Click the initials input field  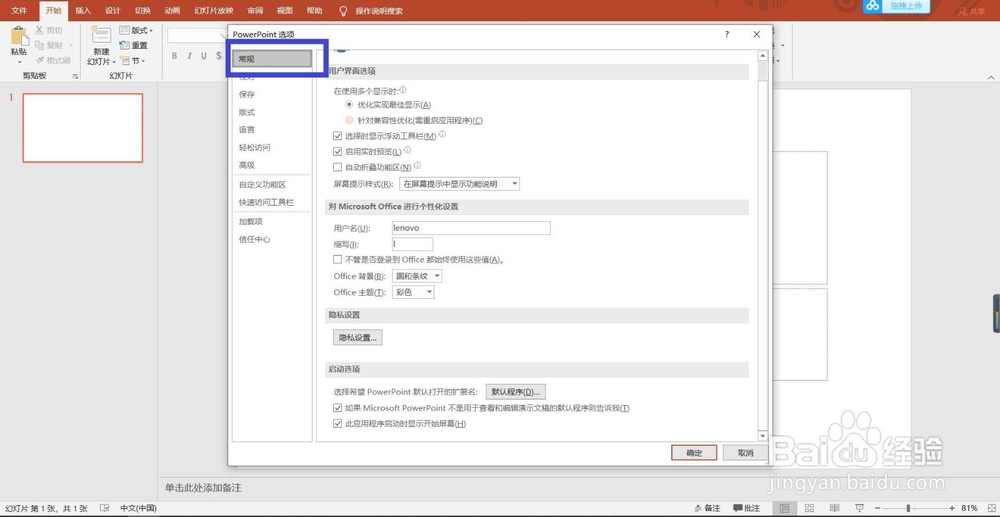point(413,244)
